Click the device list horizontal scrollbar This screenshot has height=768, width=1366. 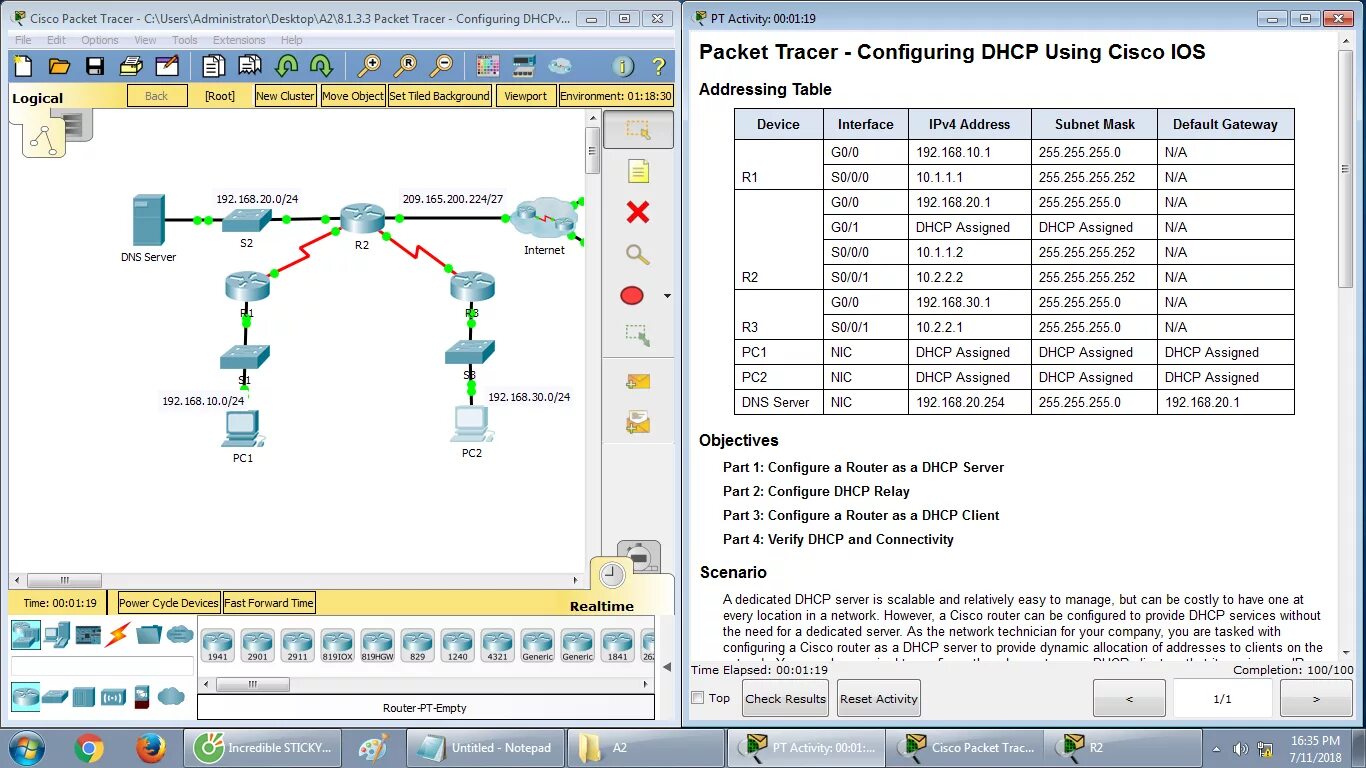click(x=253, y=685)
